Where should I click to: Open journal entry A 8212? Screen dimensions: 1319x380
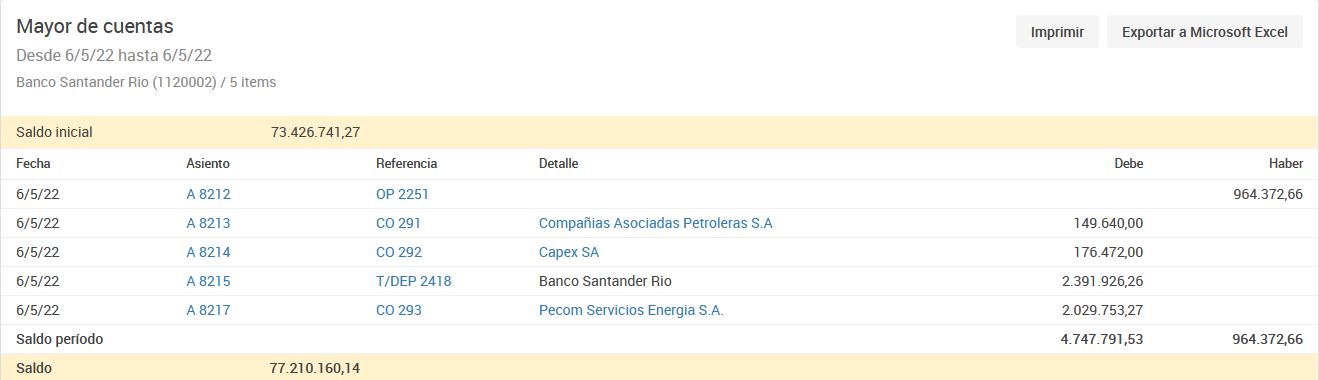pyautogui.click(x=208, y=194)
